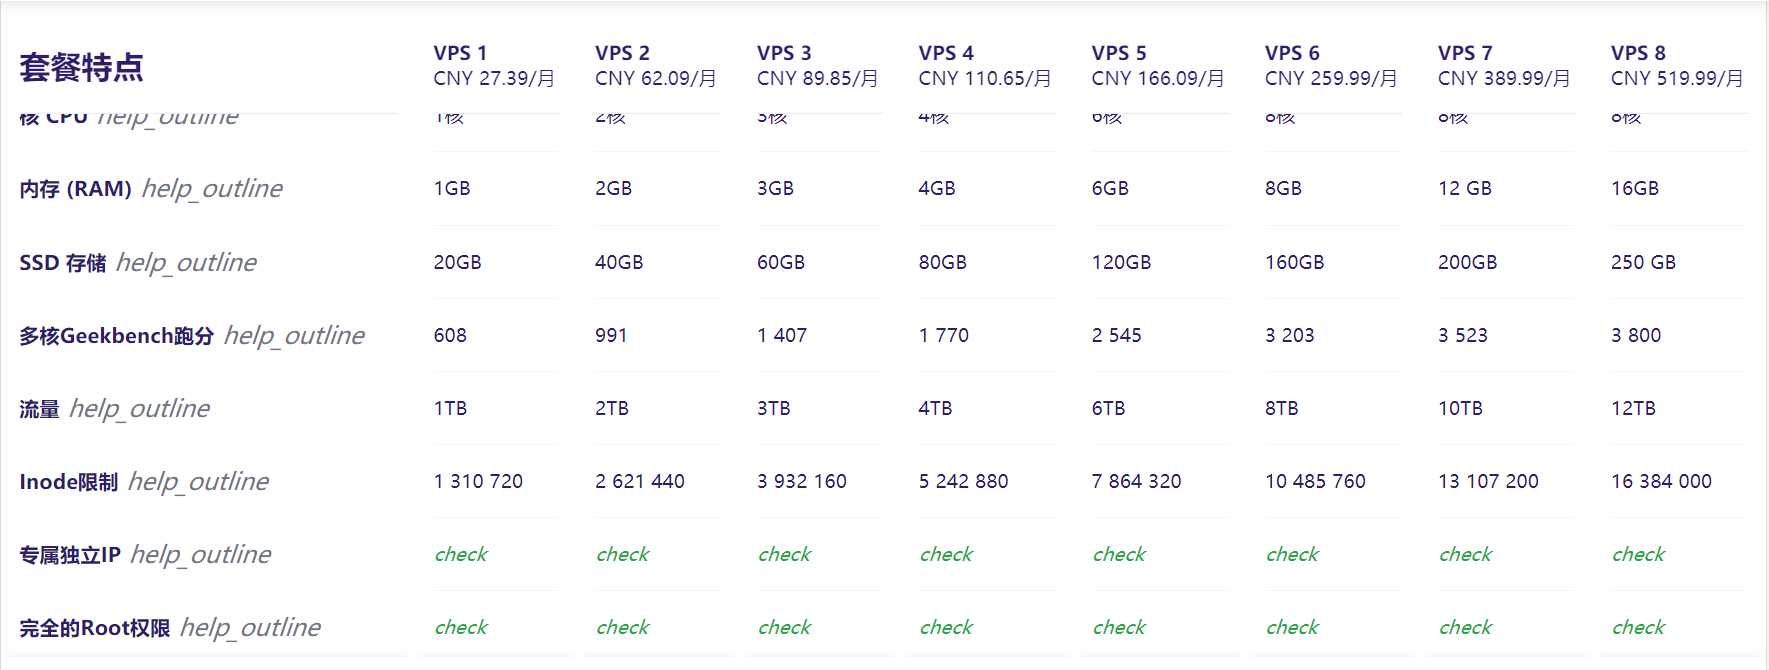Click the help icon beside 流量

pyautogui.click(x=139, y=408)
